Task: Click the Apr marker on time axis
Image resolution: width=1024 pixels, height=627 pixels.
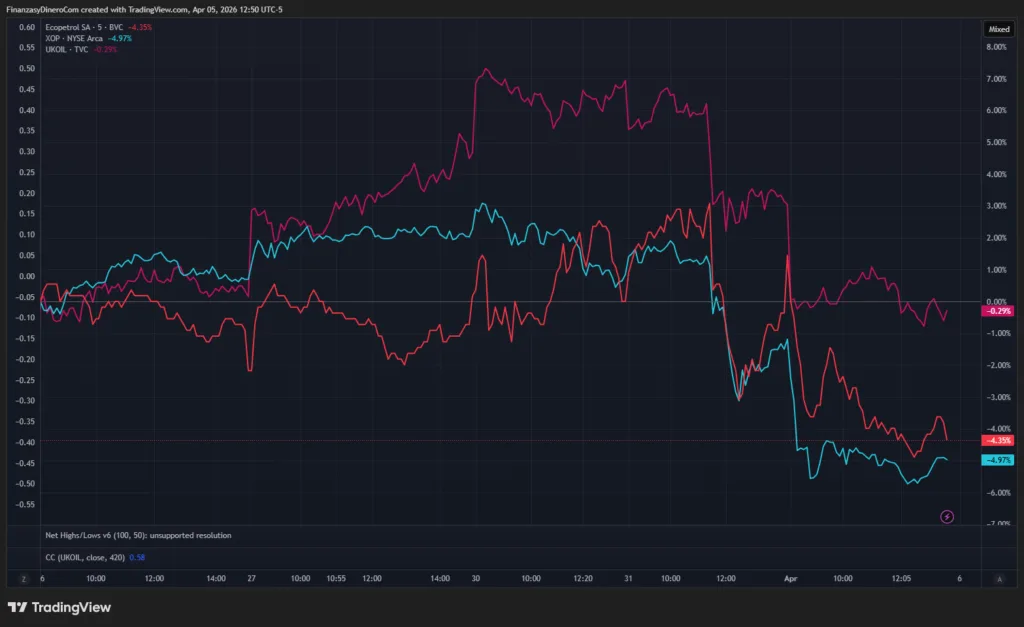Action: [x=791, y=578]
